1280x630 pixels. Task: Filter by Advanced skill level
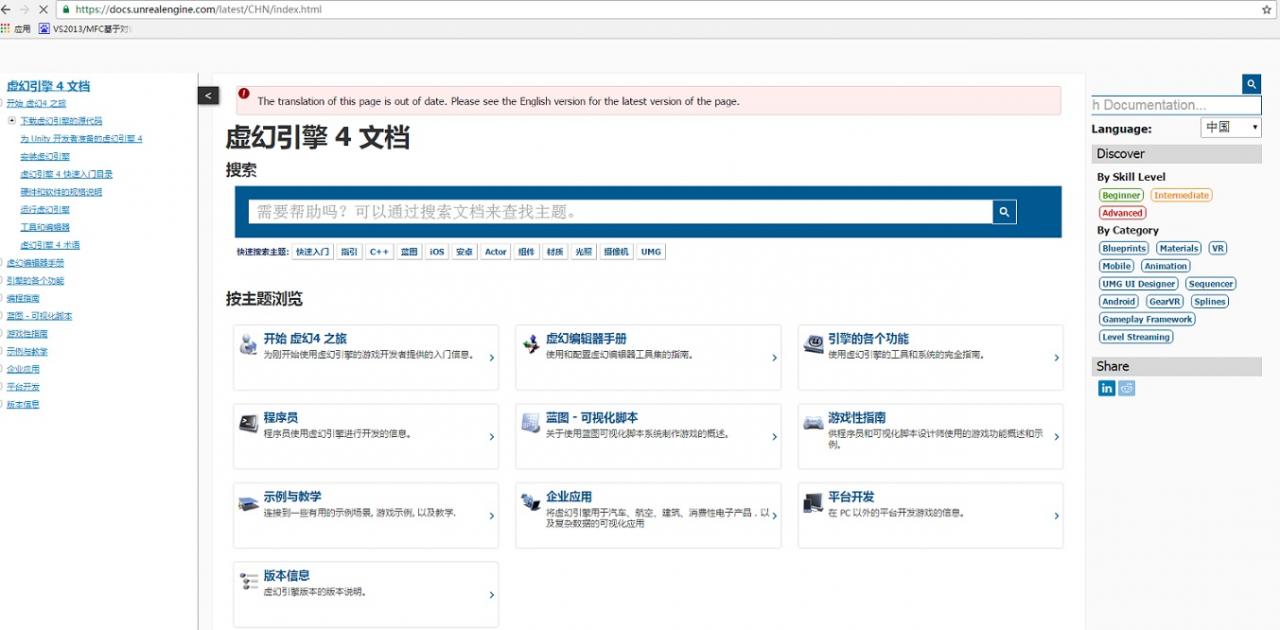[1122, 213]
